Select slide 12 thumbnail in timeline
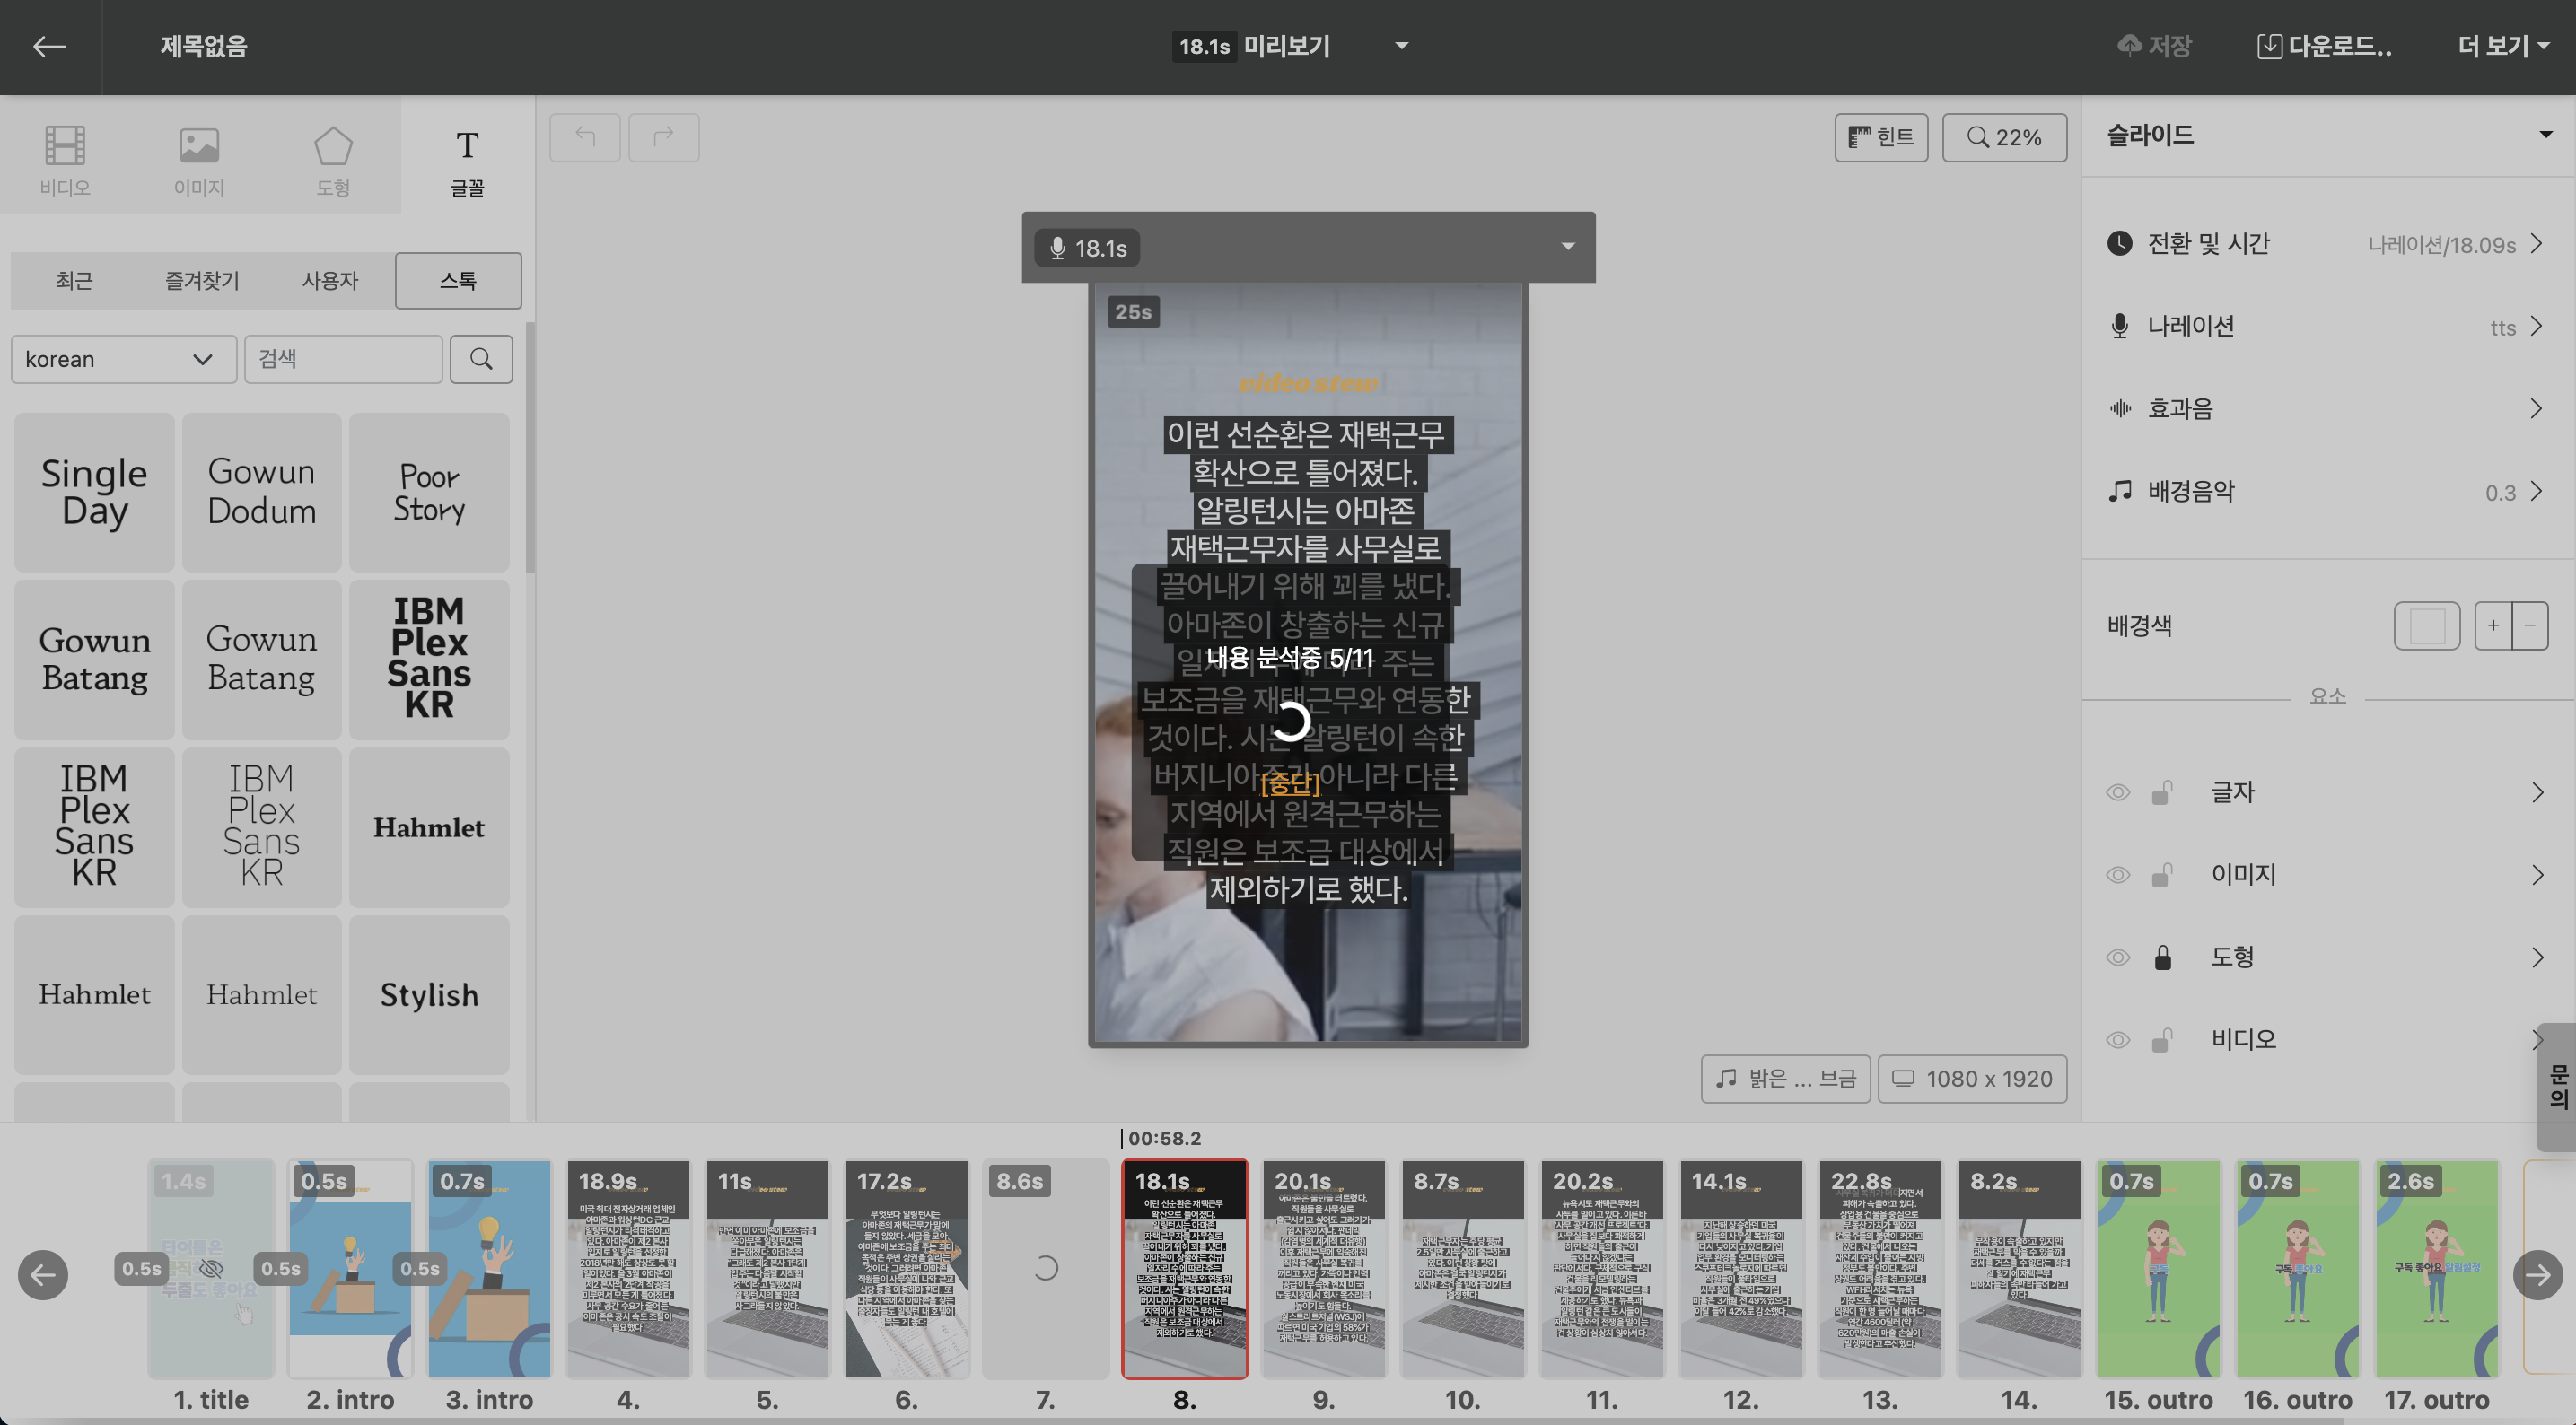The image size is (2576, 1425). tap(1740, 1268)
